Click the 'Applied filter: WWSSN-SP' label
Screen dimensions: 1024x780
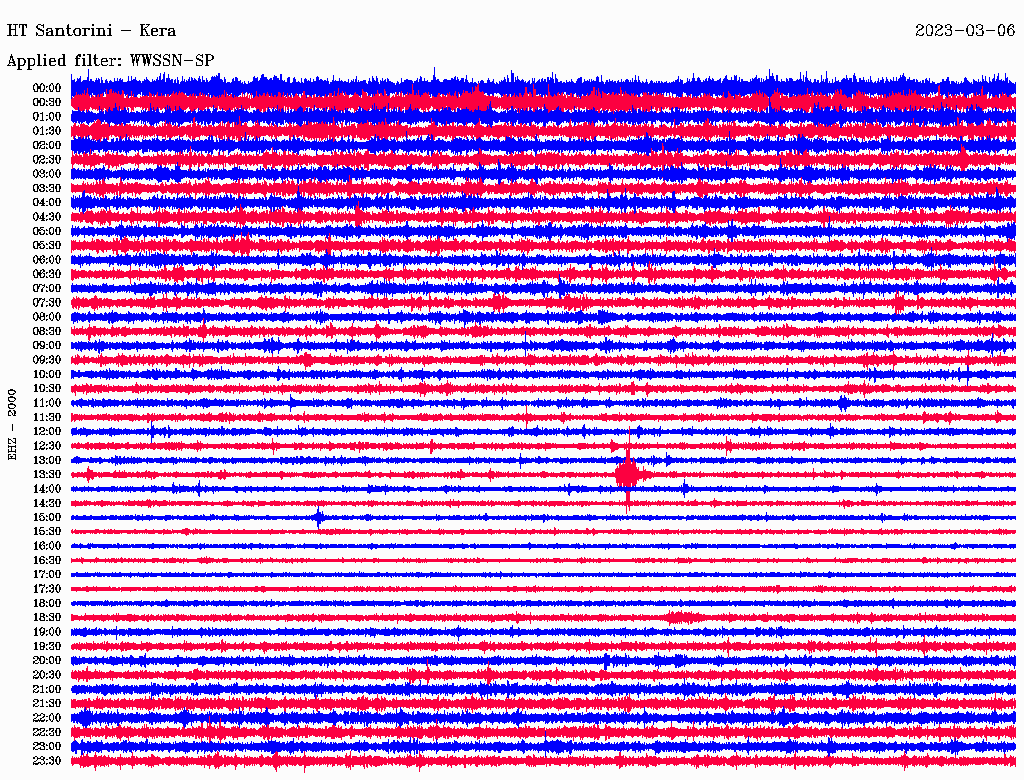(110, 61)
